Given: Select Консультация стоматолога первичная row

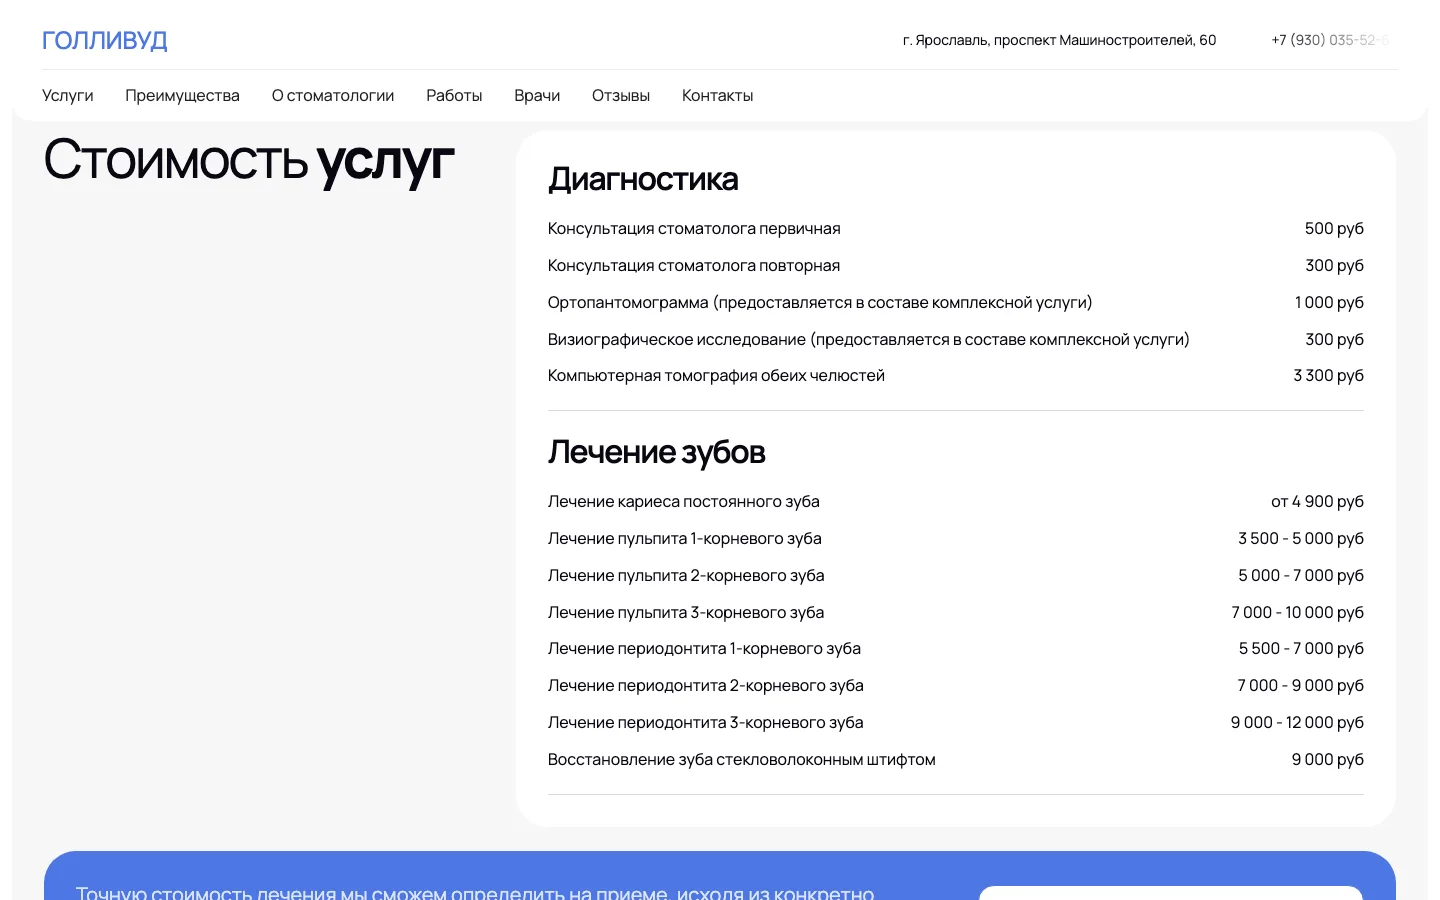Looking at the screenshot, I should 956,229.
